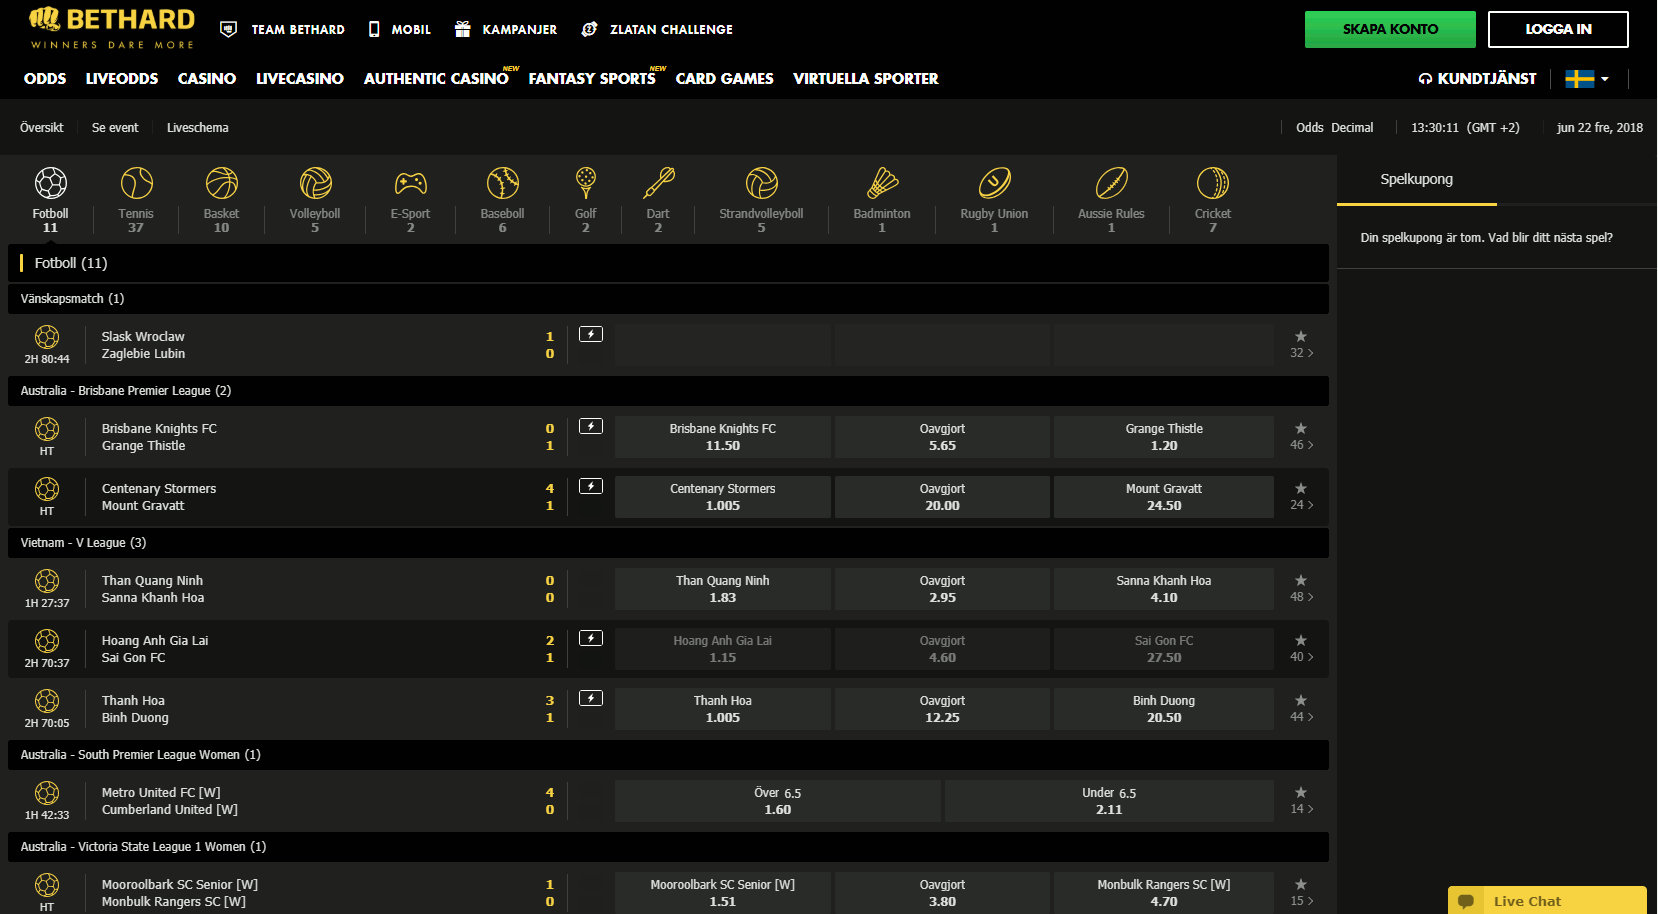Open the Live Chat widget
The width and height of the screenshot is (1658, 914).
(x=1547, y=900)
